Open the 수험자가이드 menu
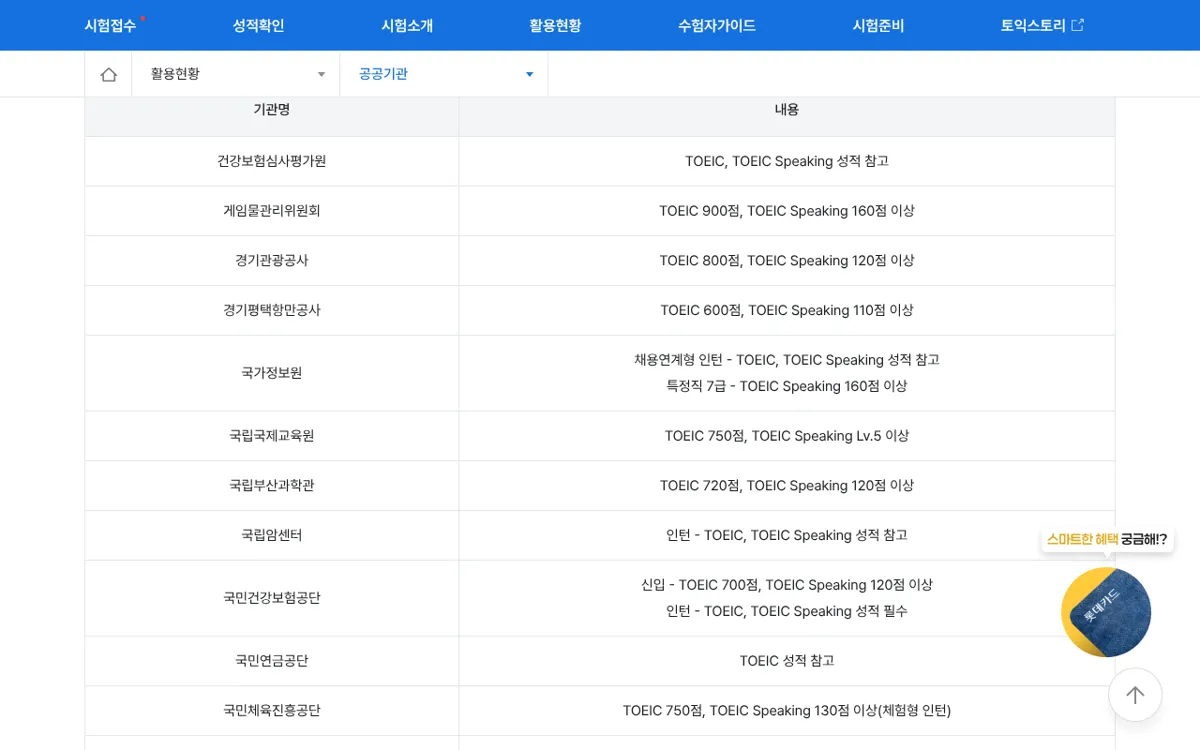This screenshot has height=750, width=1200. coord(717,25)
